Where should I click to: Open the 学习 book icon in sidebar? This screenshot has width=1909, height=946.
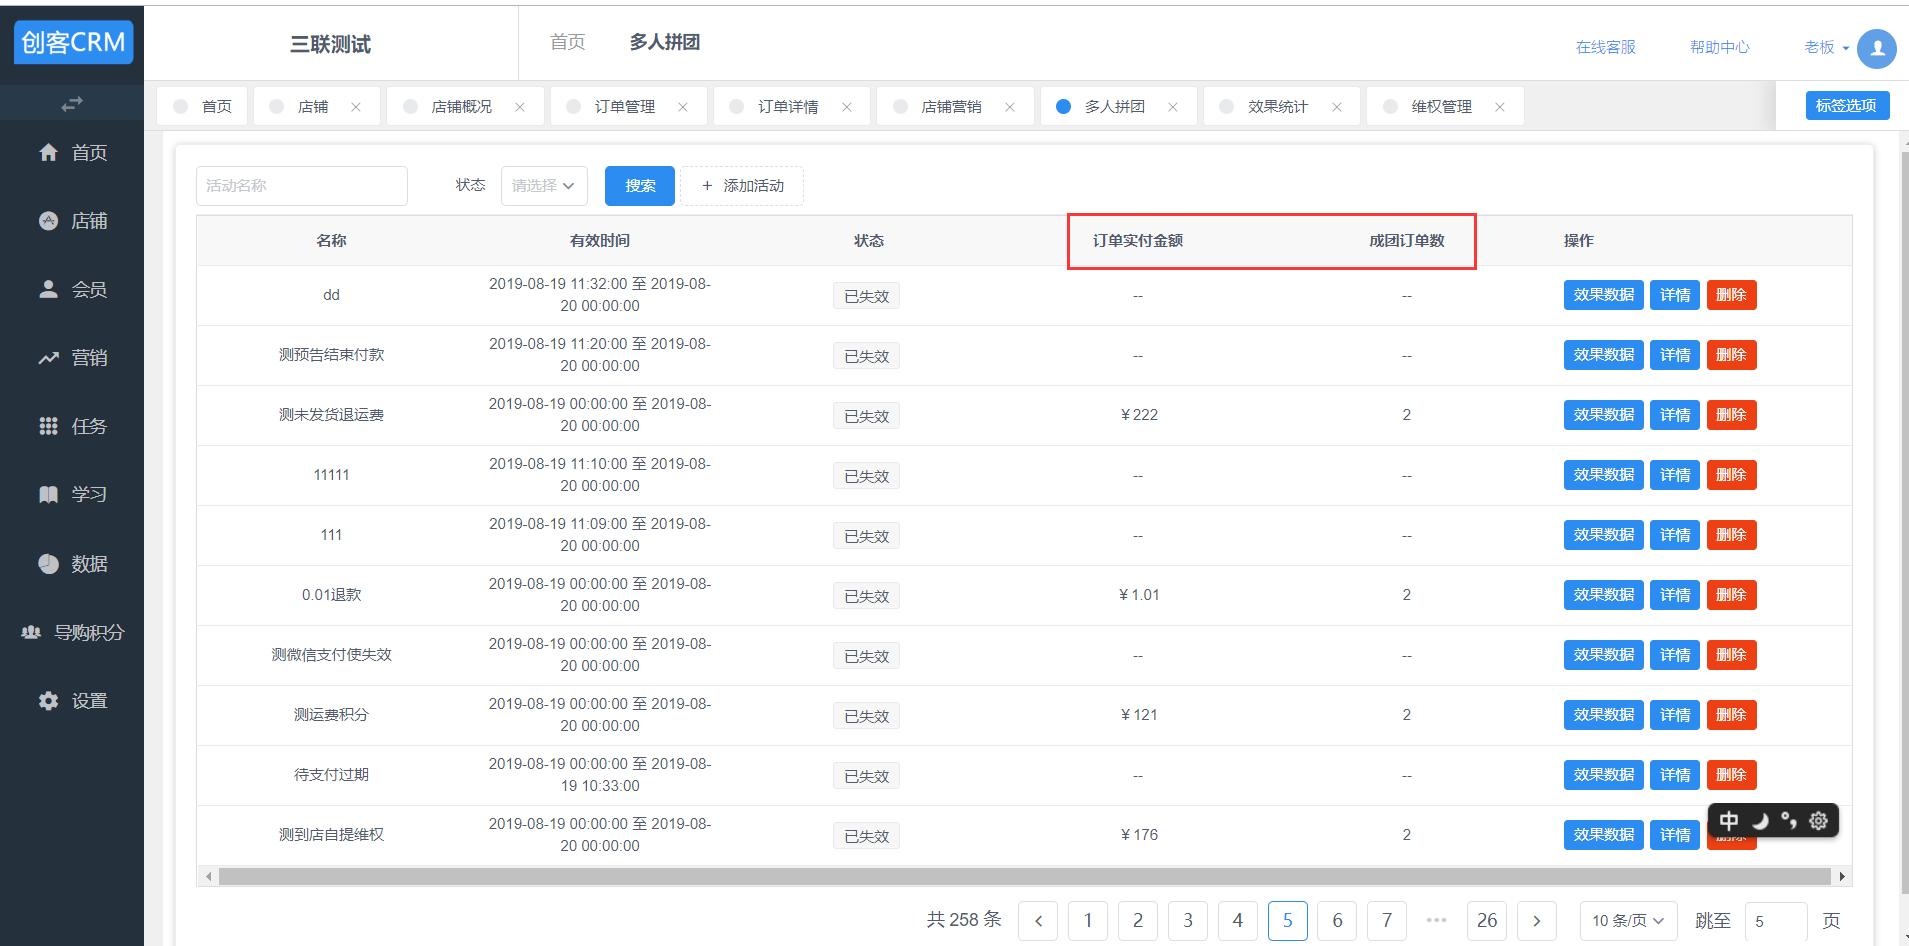[48, 494]
